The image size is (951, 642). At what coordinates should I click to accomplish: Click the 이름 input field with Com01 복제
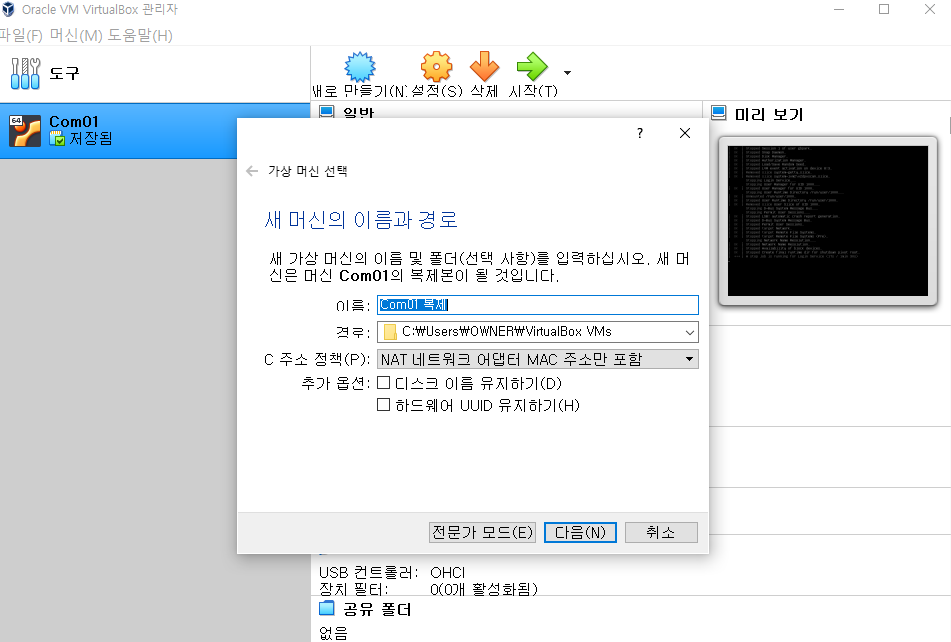tap(537, 305)
